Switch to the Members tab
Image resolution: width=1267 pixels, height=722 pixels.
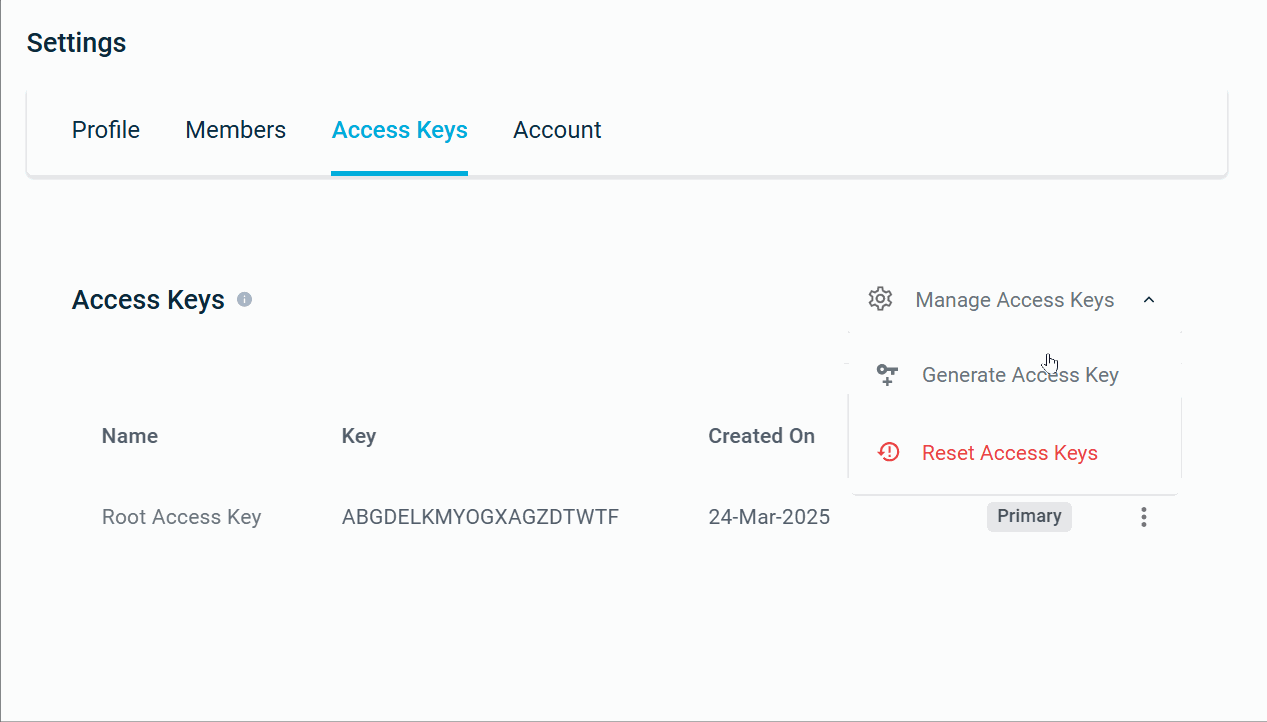coord(235,130)
